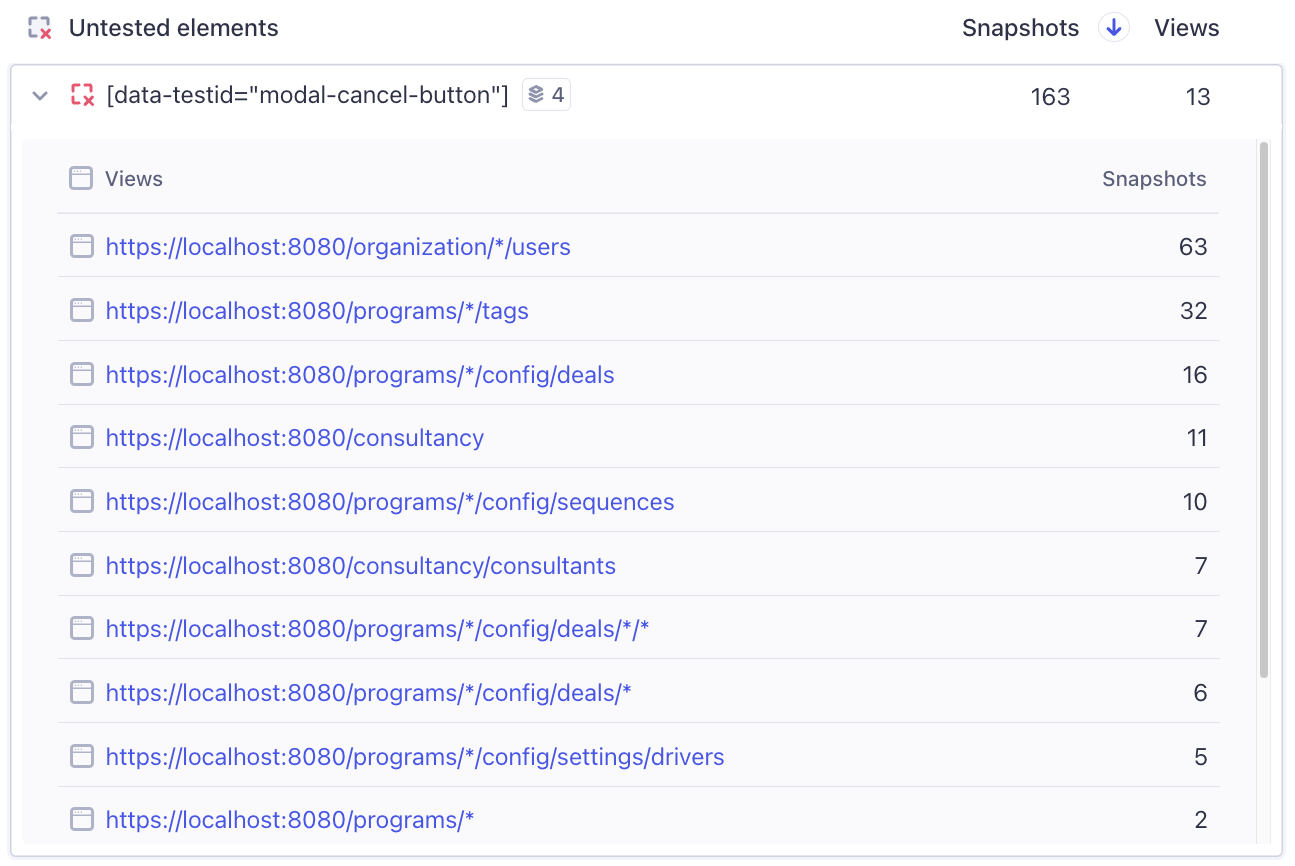
Task: Open the organization/*/users link
Action: click(338, 246)
